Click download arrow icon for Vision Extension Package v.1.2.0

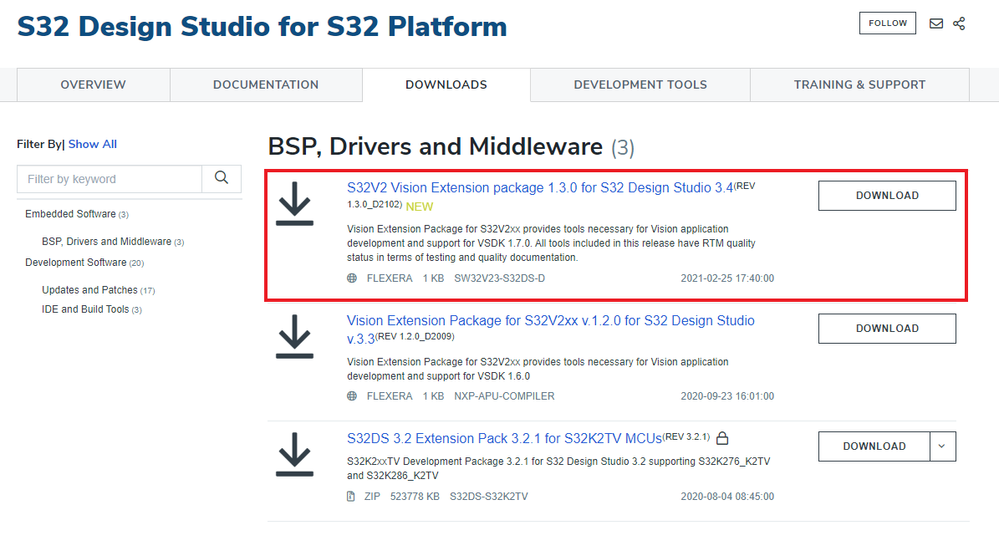click(x=294, y=336)
